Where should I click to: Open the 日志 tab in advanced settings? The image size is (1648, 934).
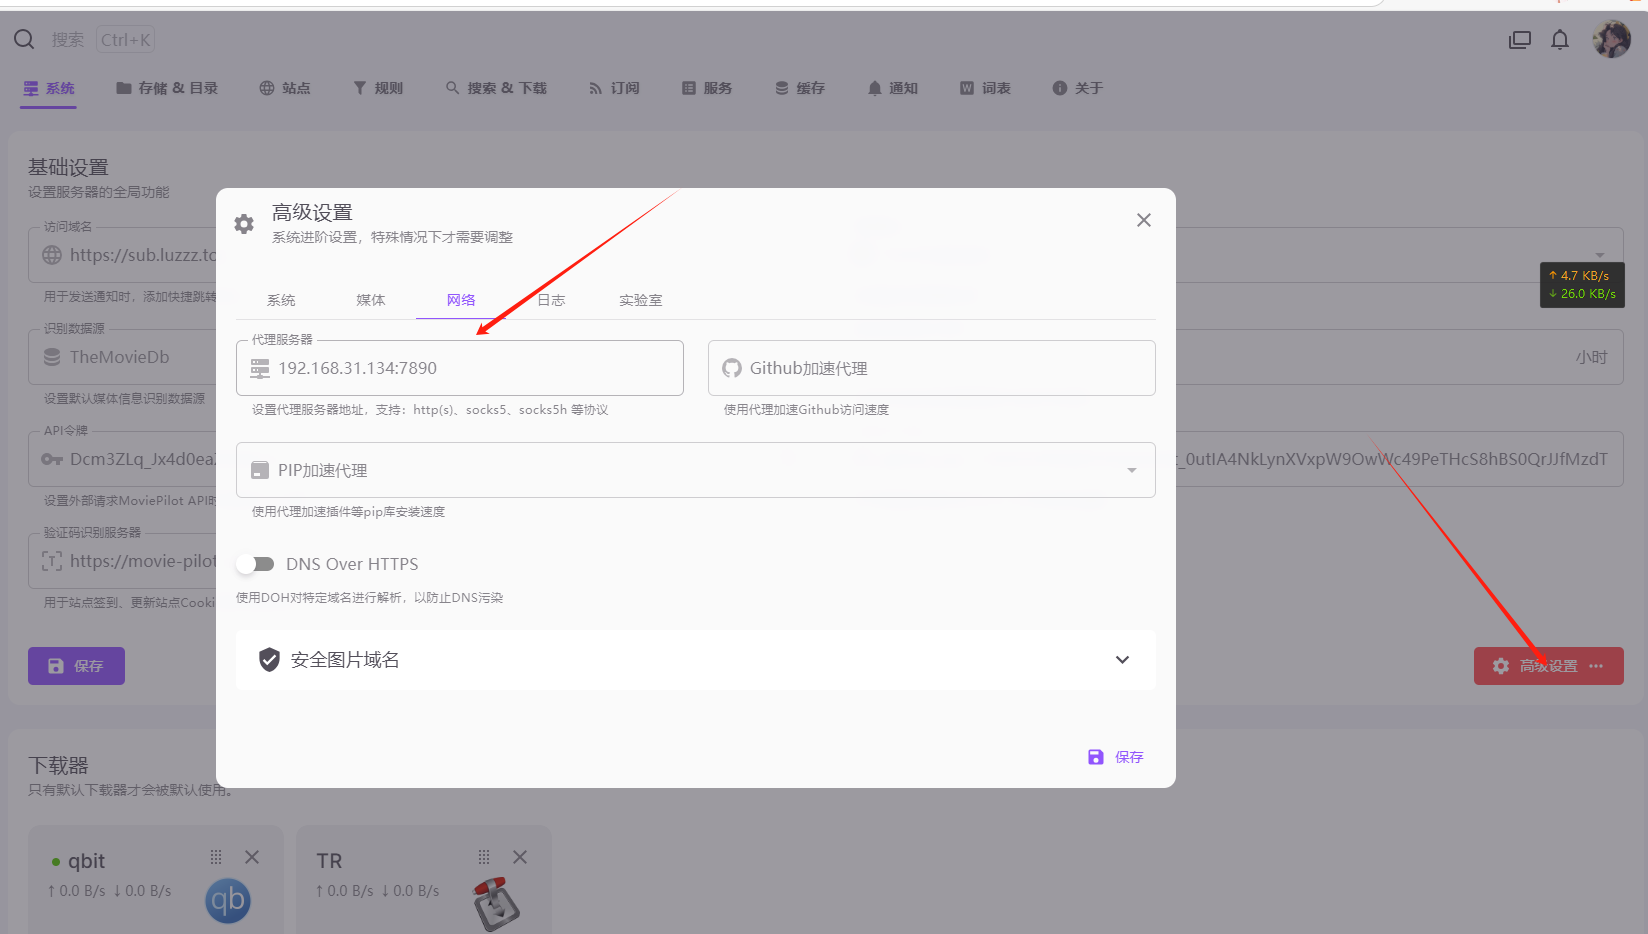551,300
